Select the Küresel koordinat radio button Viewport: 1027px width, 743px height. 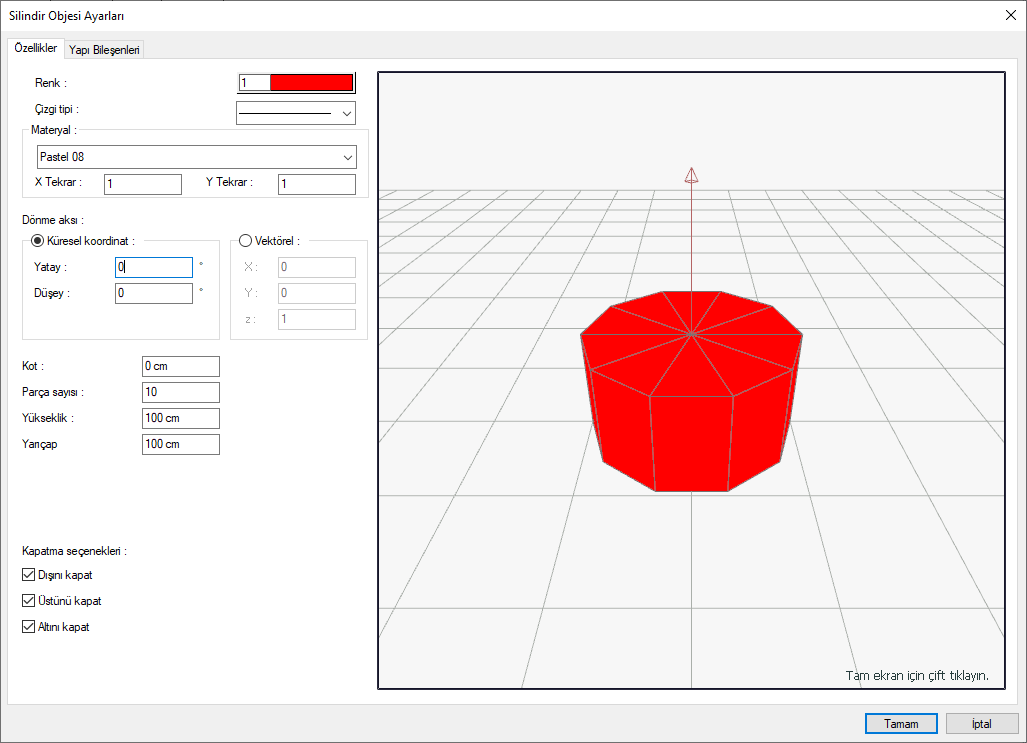(38, 240)
